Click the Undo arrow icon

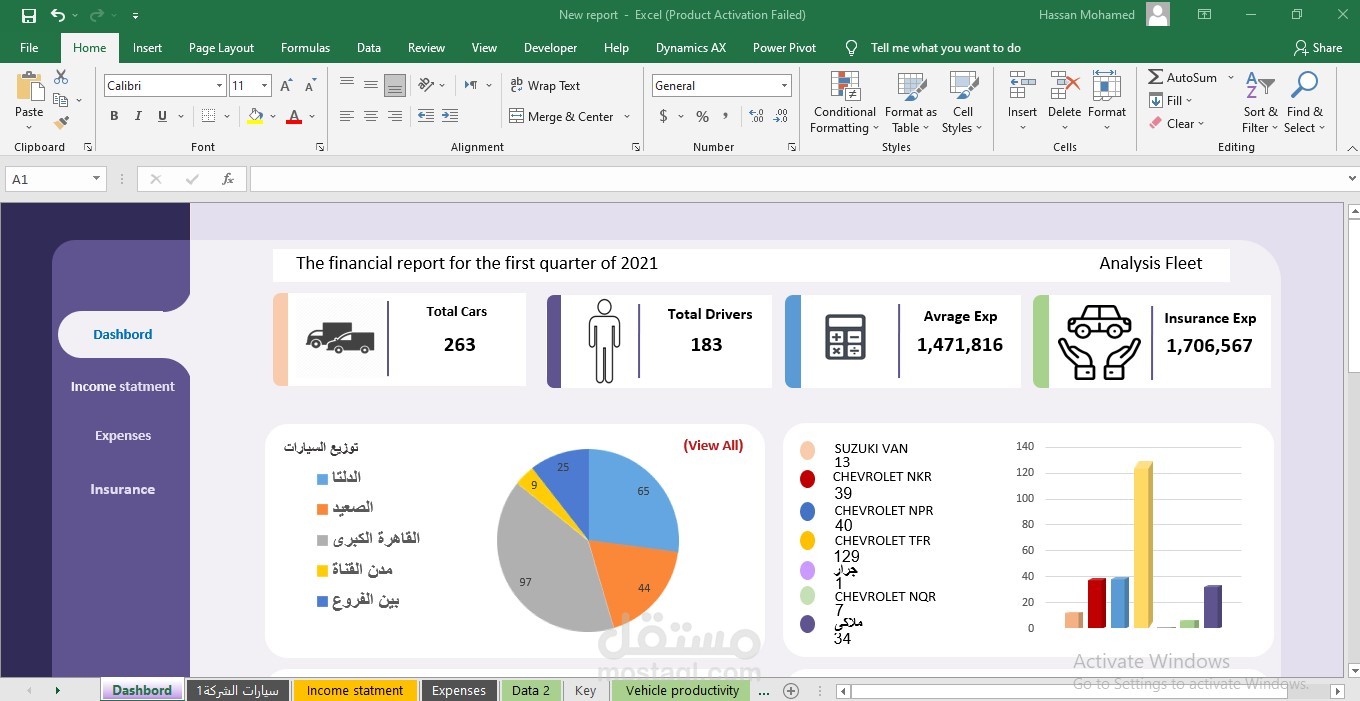58,15
